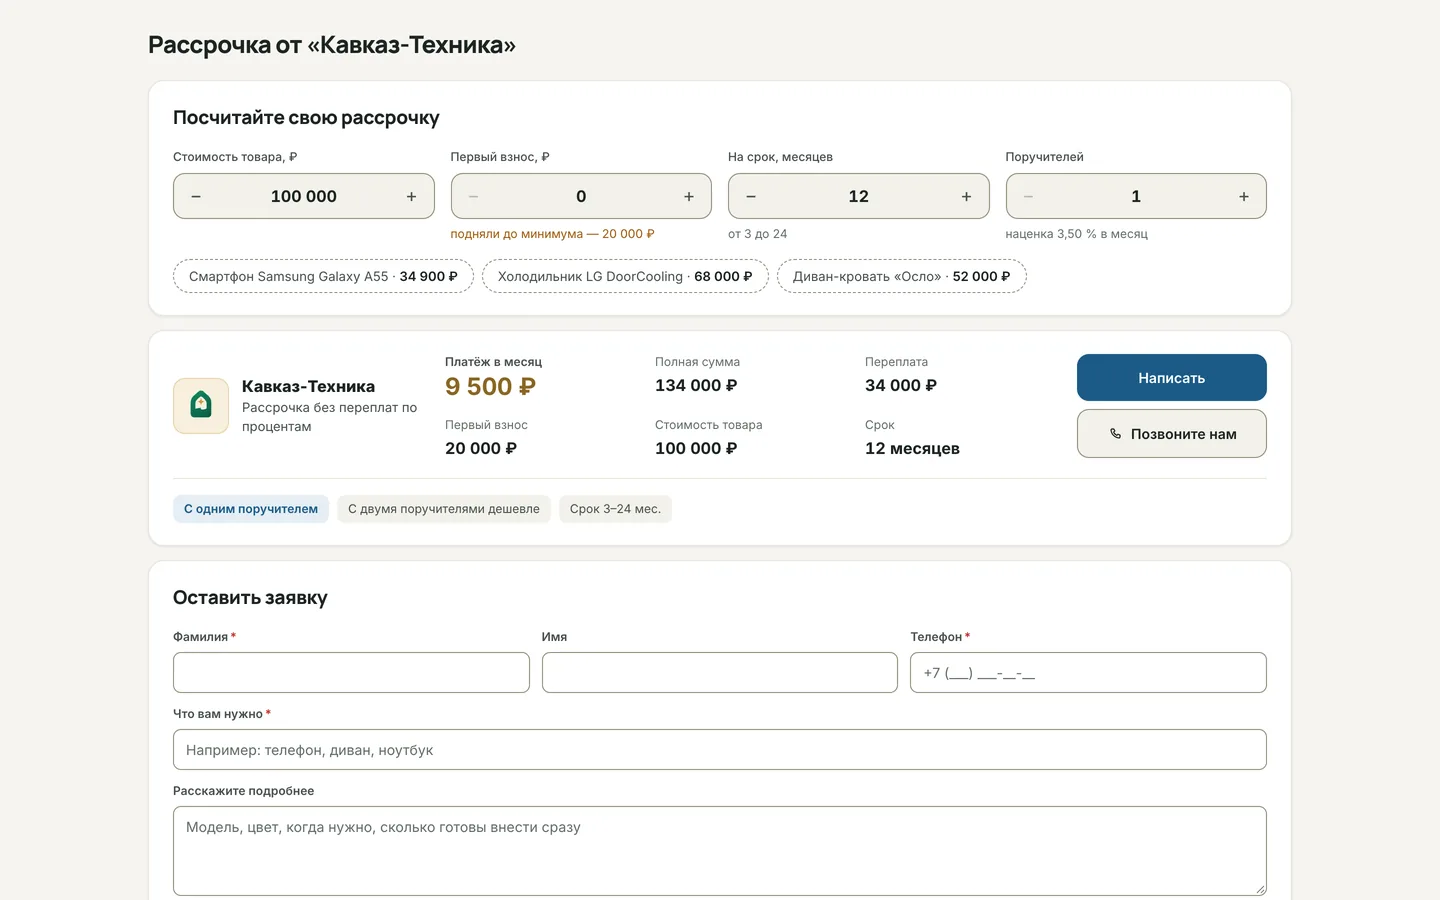This screenshot has width=1440, height=900.
Task: Click the full amount 134 000 ₽
Action: [x=696, y=386]
